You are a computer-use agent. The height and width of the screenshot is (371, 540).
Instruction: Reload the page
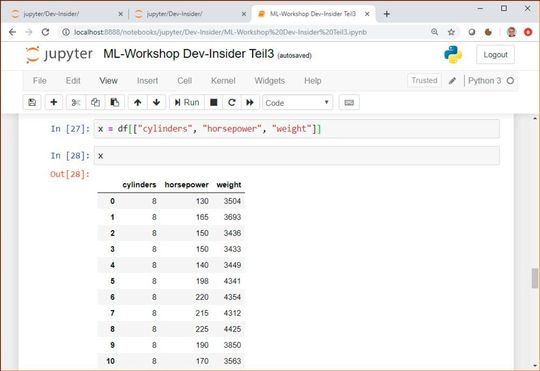45,32
